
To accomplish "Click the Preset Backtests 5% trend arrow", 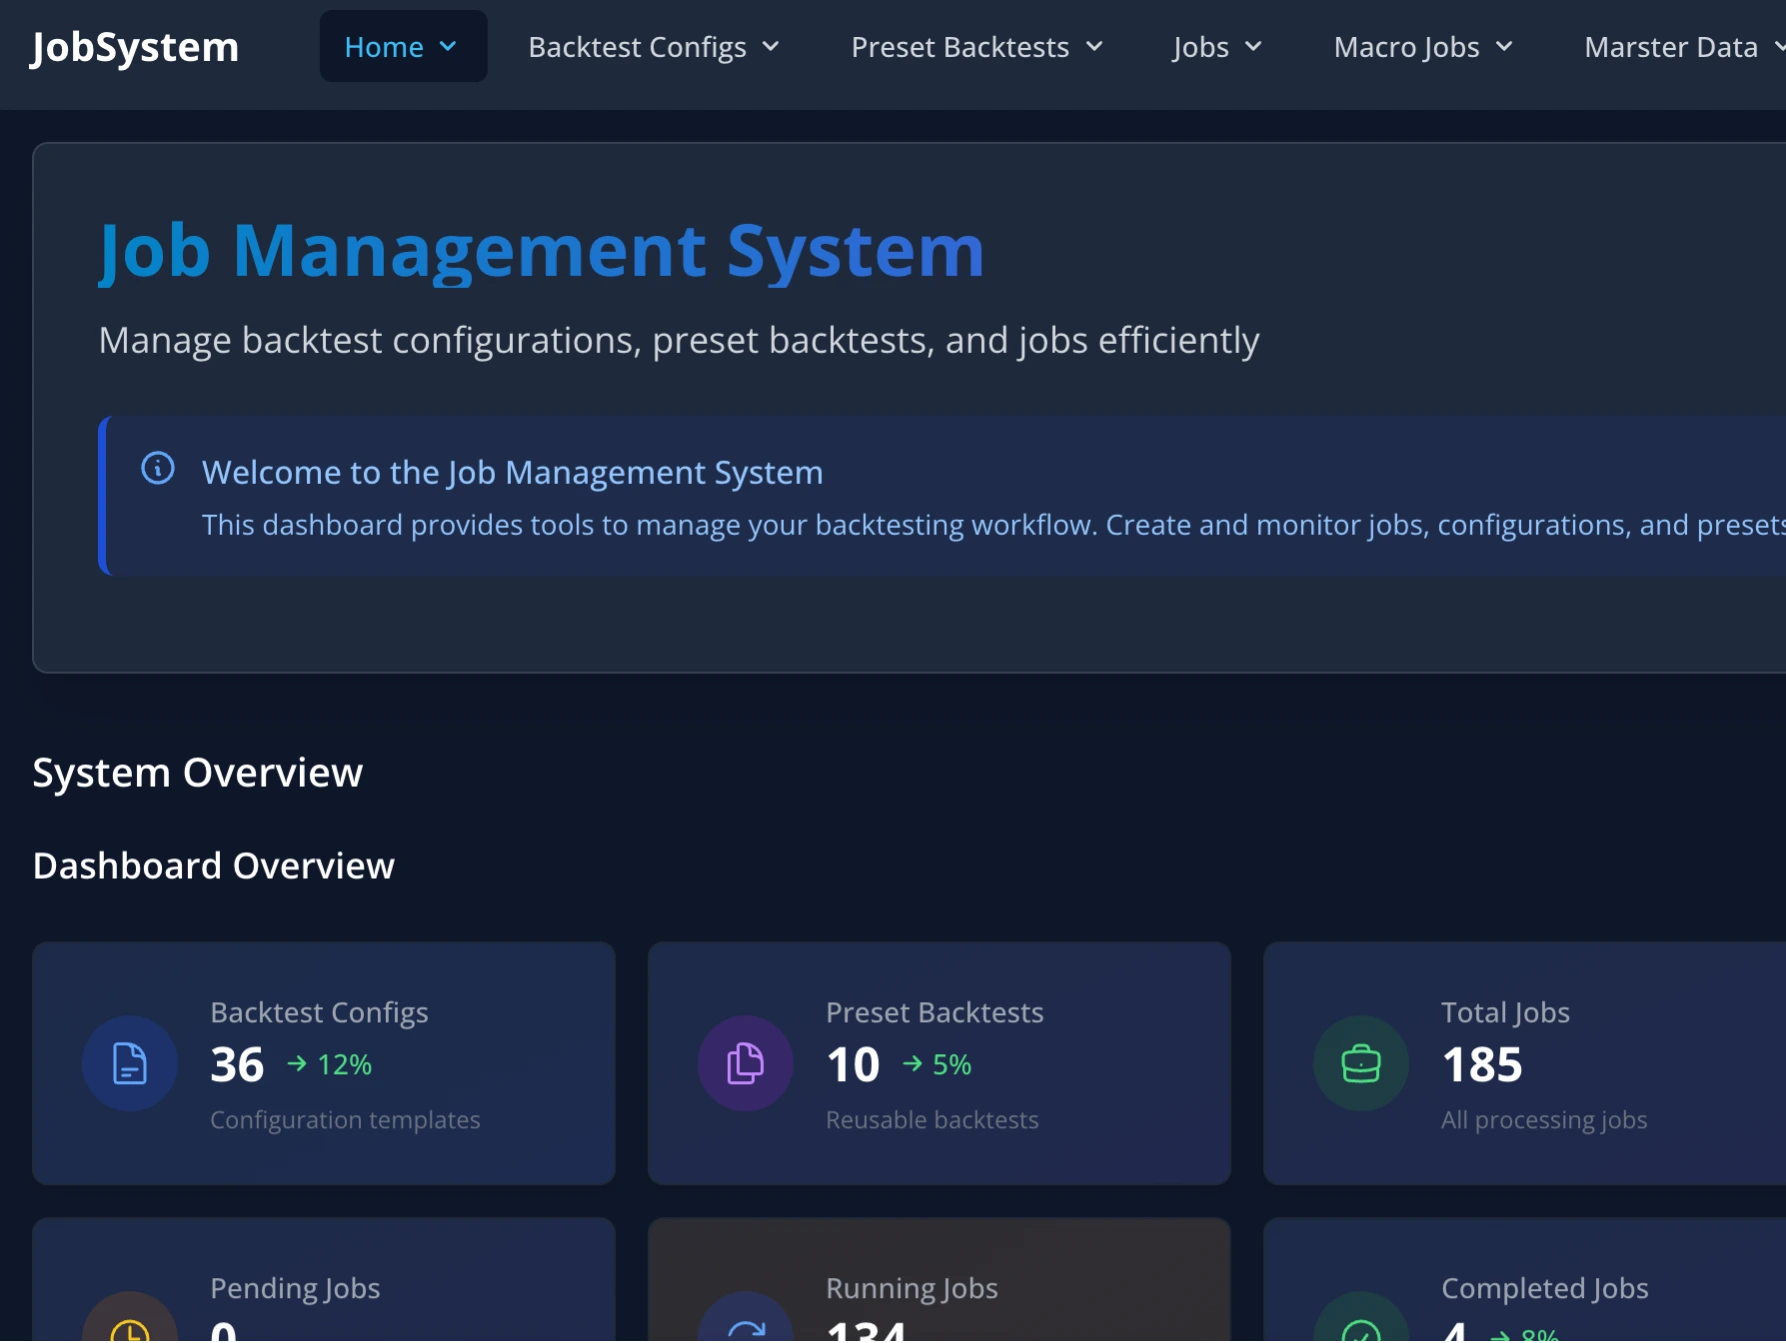I will coord(912,1064).
